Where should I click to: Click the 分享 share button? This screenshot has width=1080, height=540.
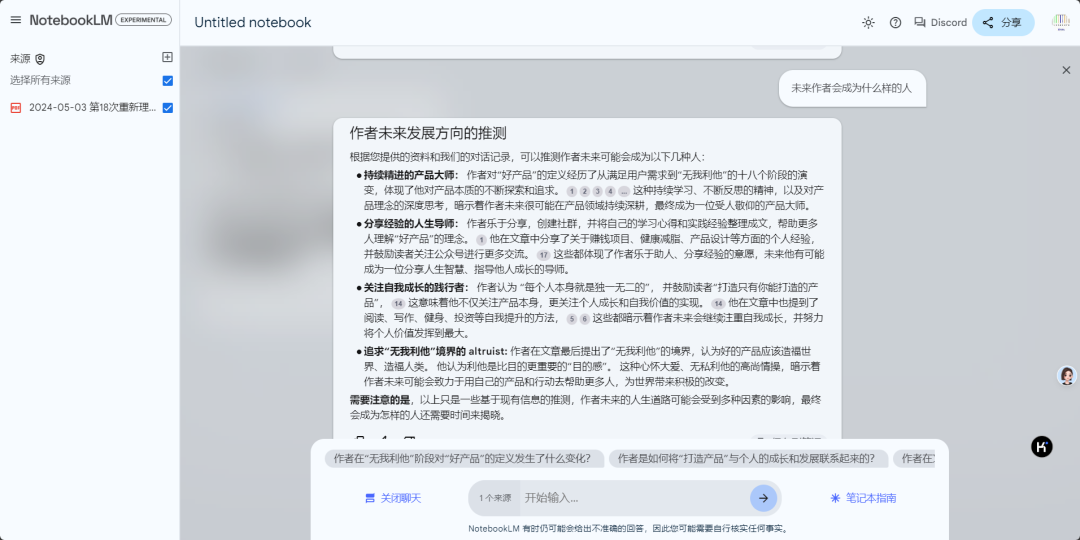coord(1003,23)
